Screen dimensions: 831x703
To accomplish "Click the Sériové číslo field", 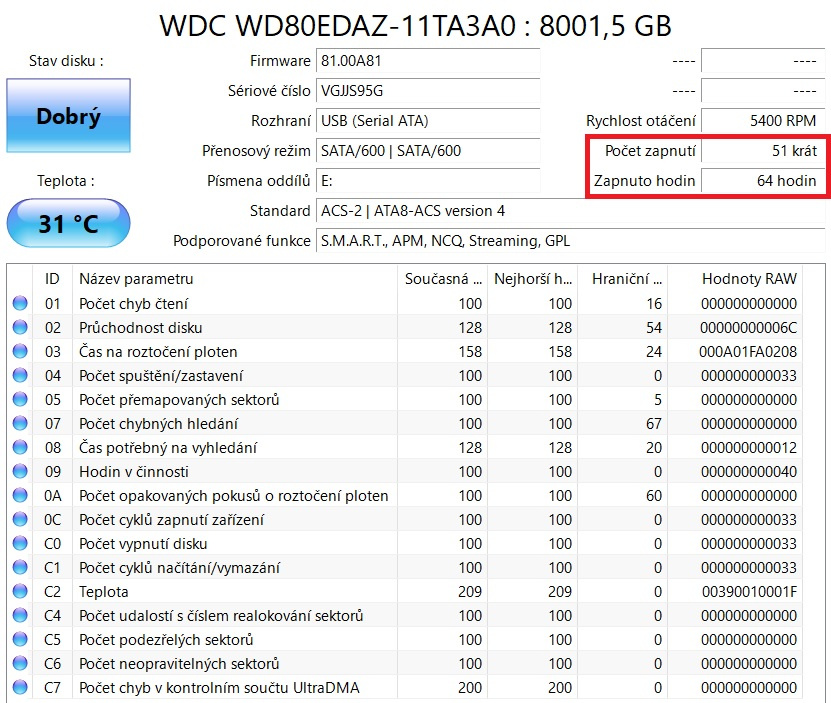I will (x=427, y=91).
